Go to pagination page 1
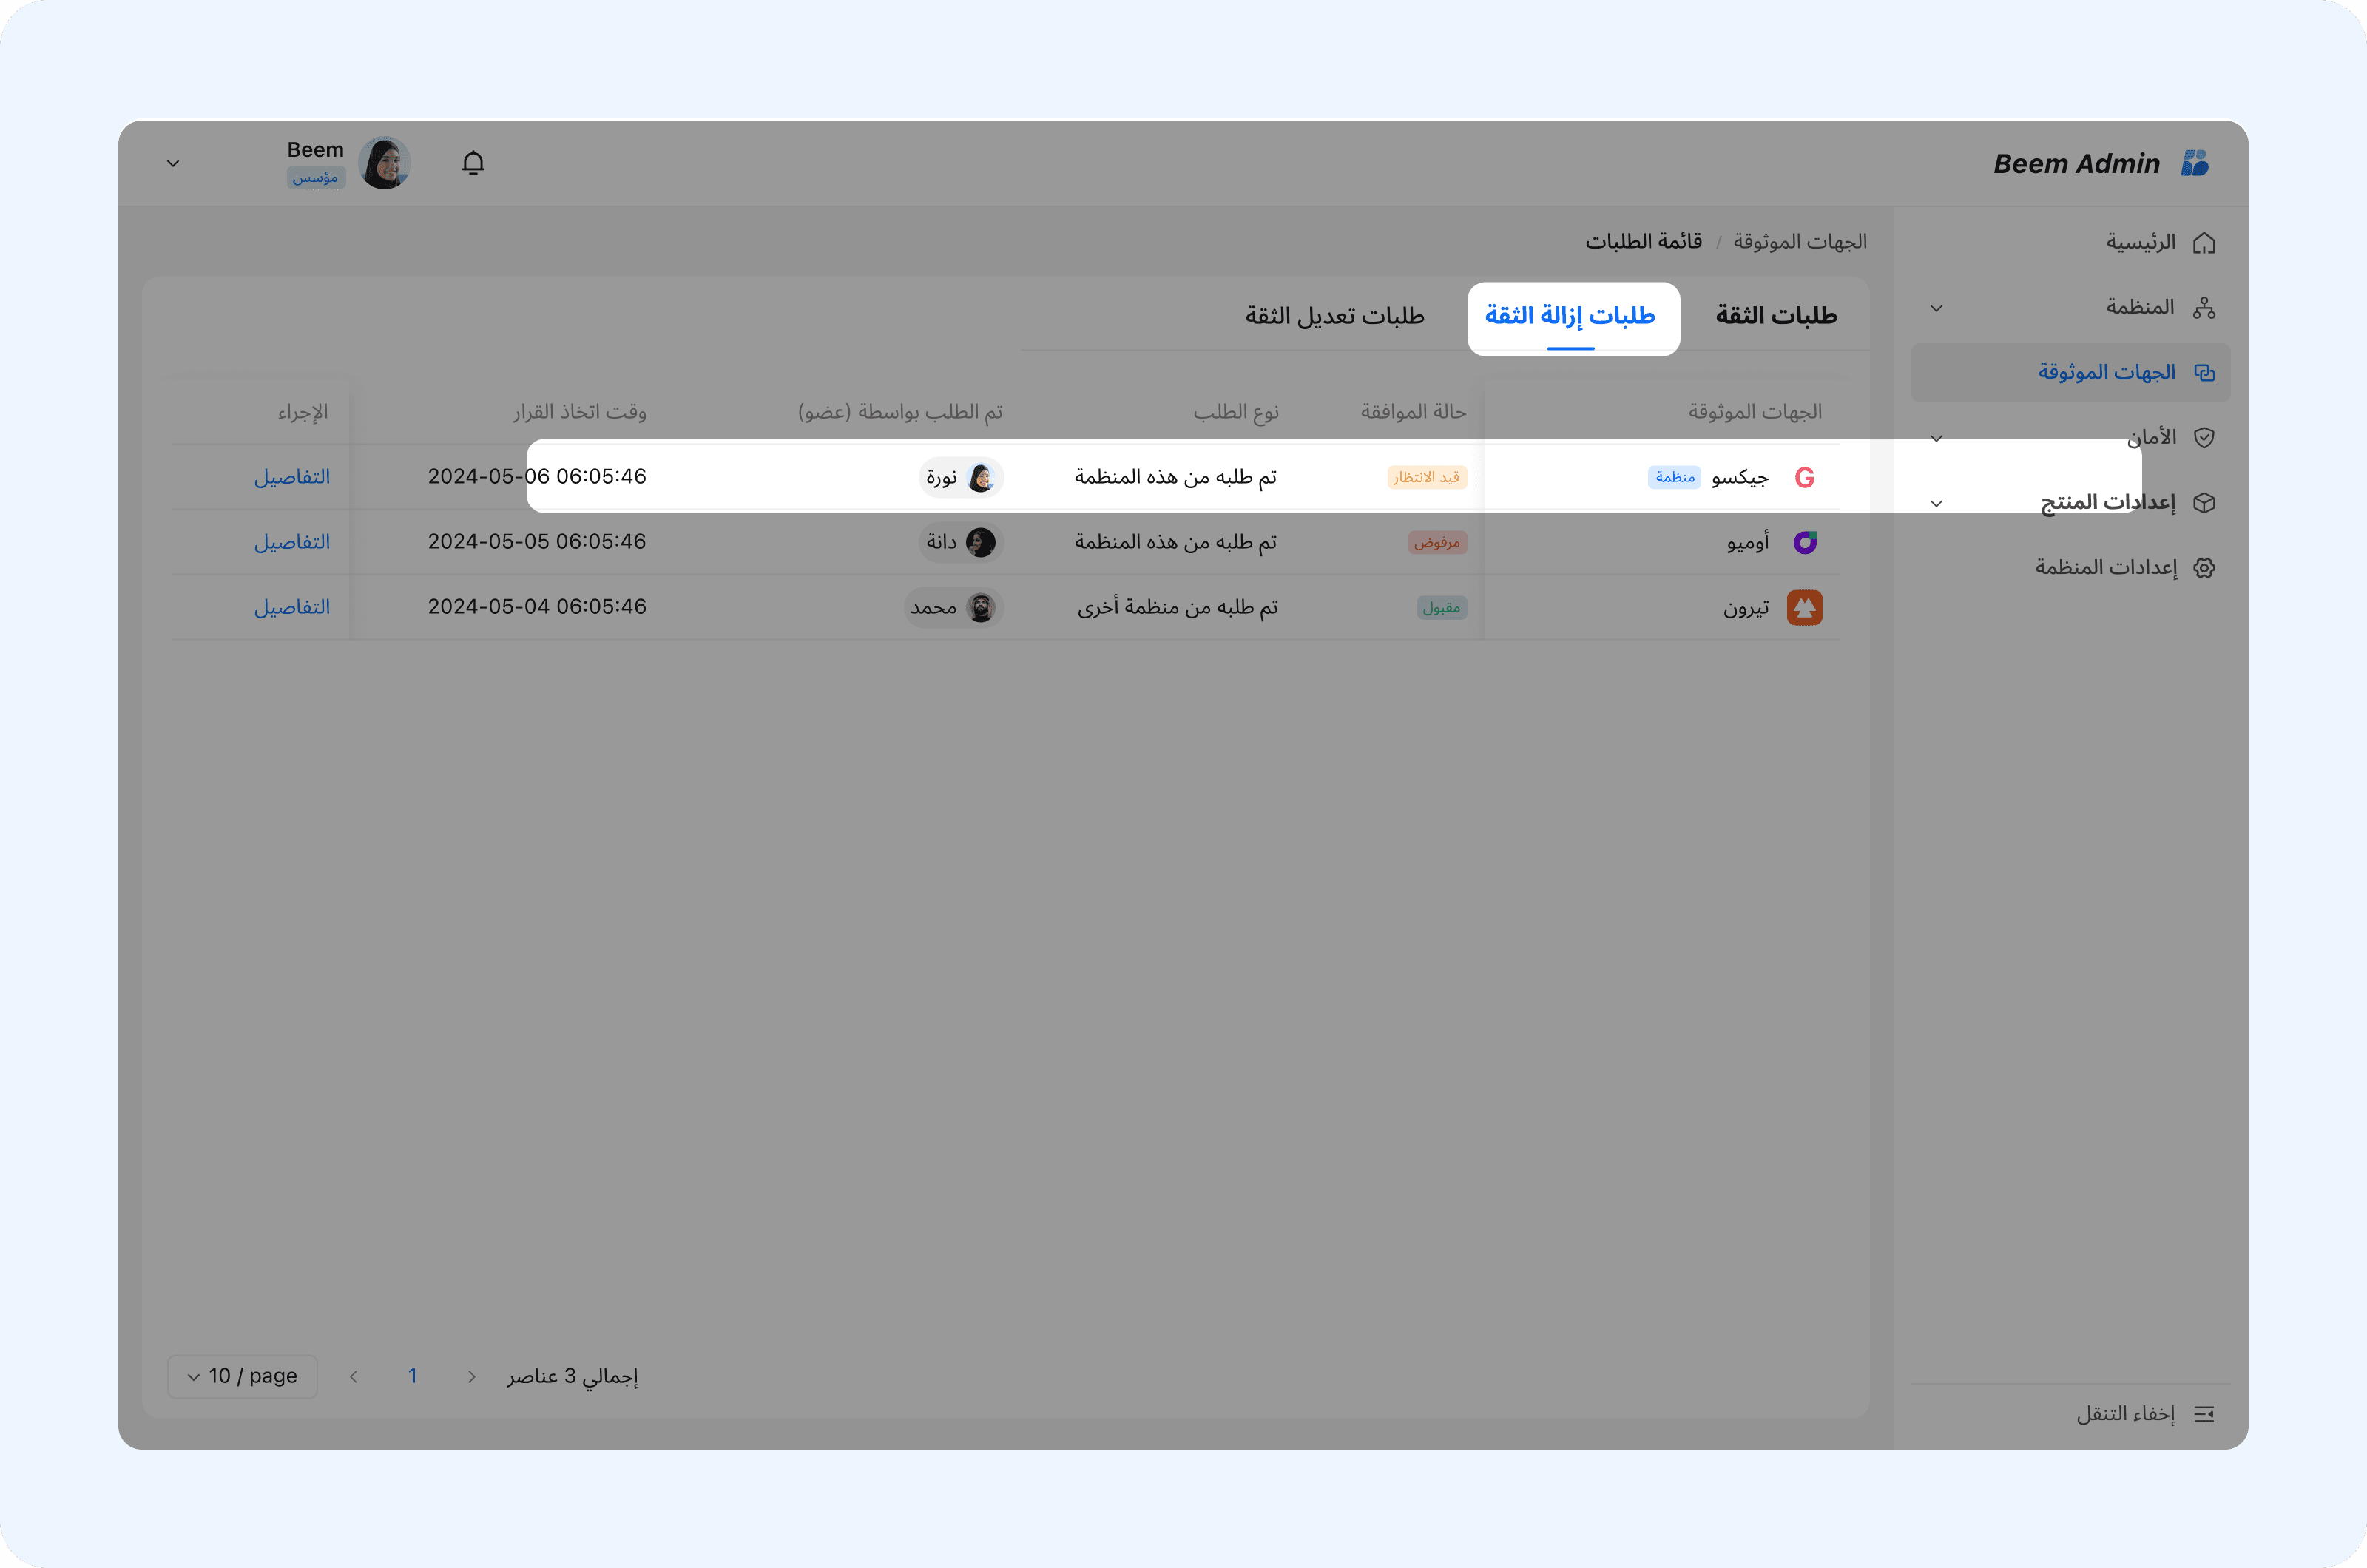The image size is (2367, 1568). tap(412, 1376)
